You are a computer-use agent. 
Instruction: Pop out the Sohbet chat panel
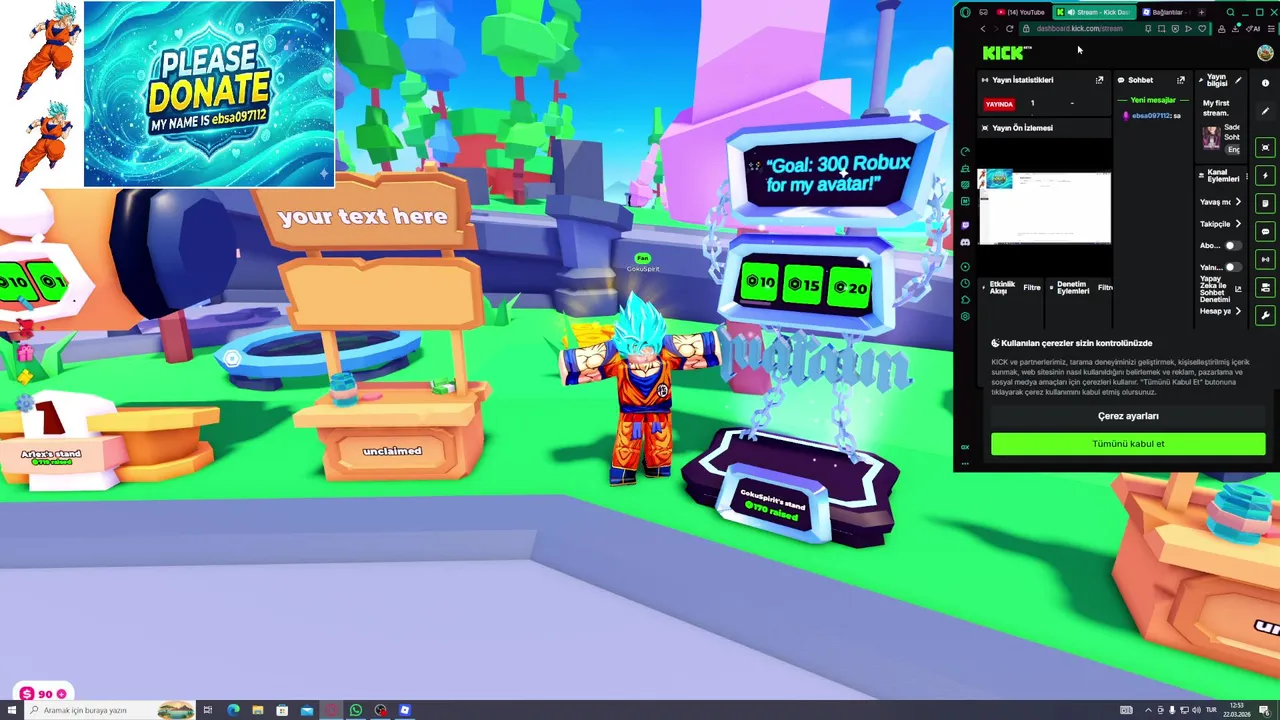[x=1181, y=80]
